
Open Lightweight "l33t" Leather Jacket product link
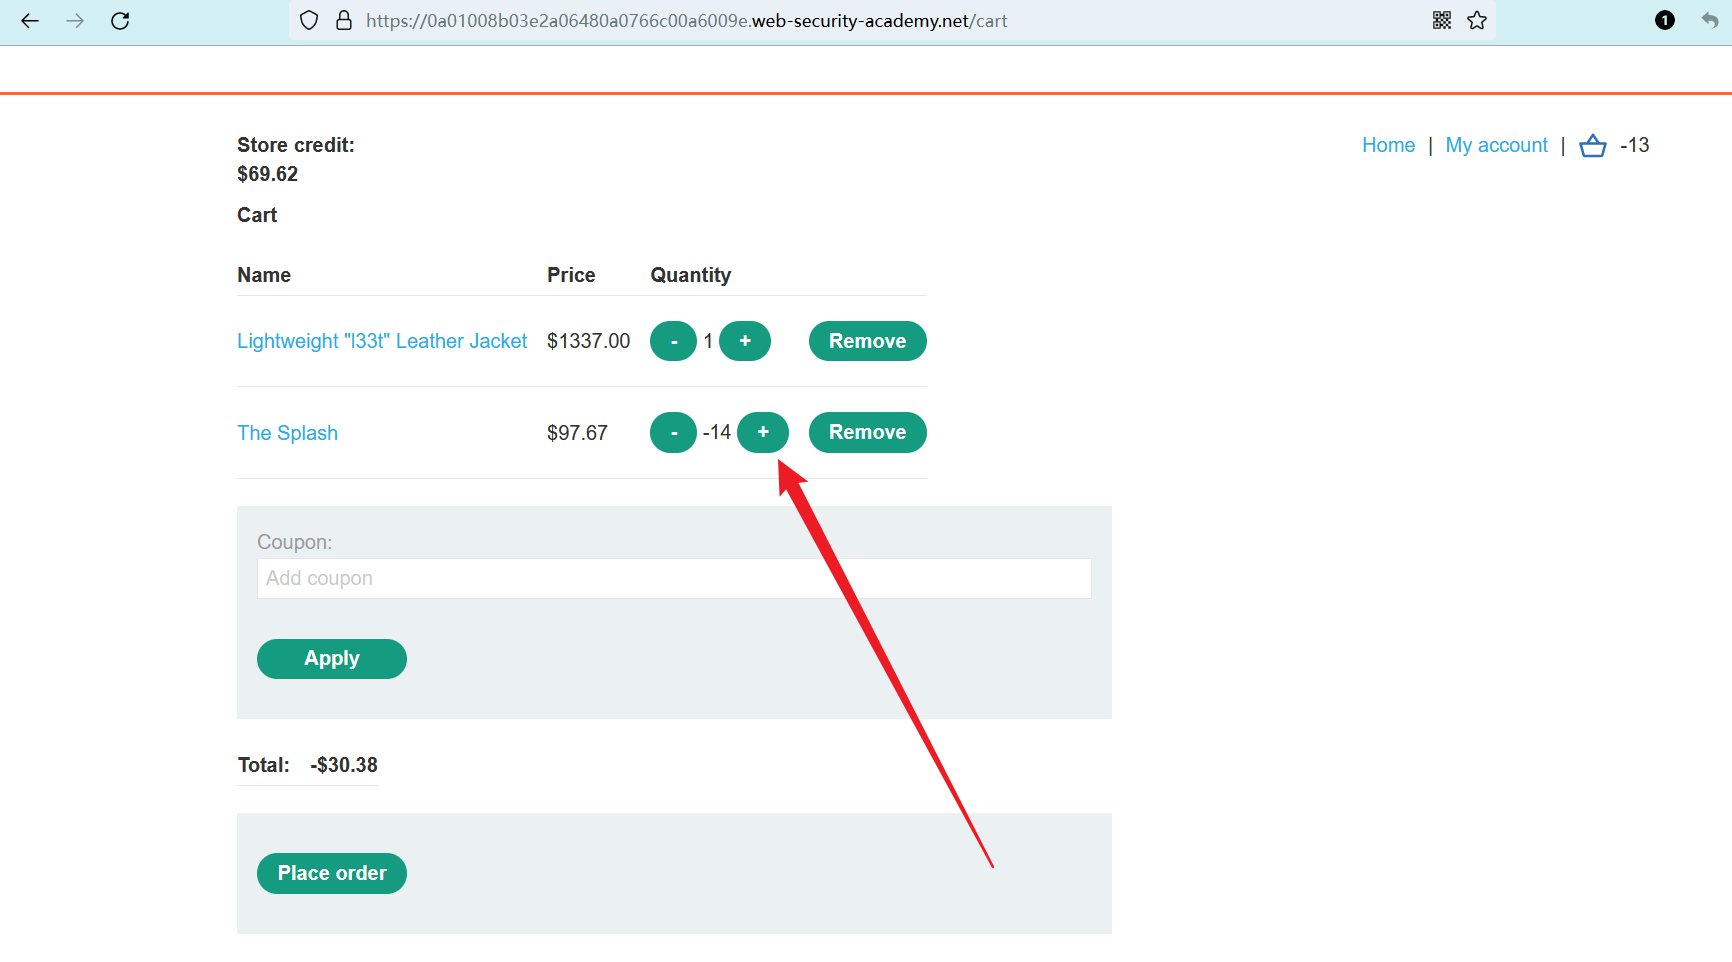coord(382,342)
